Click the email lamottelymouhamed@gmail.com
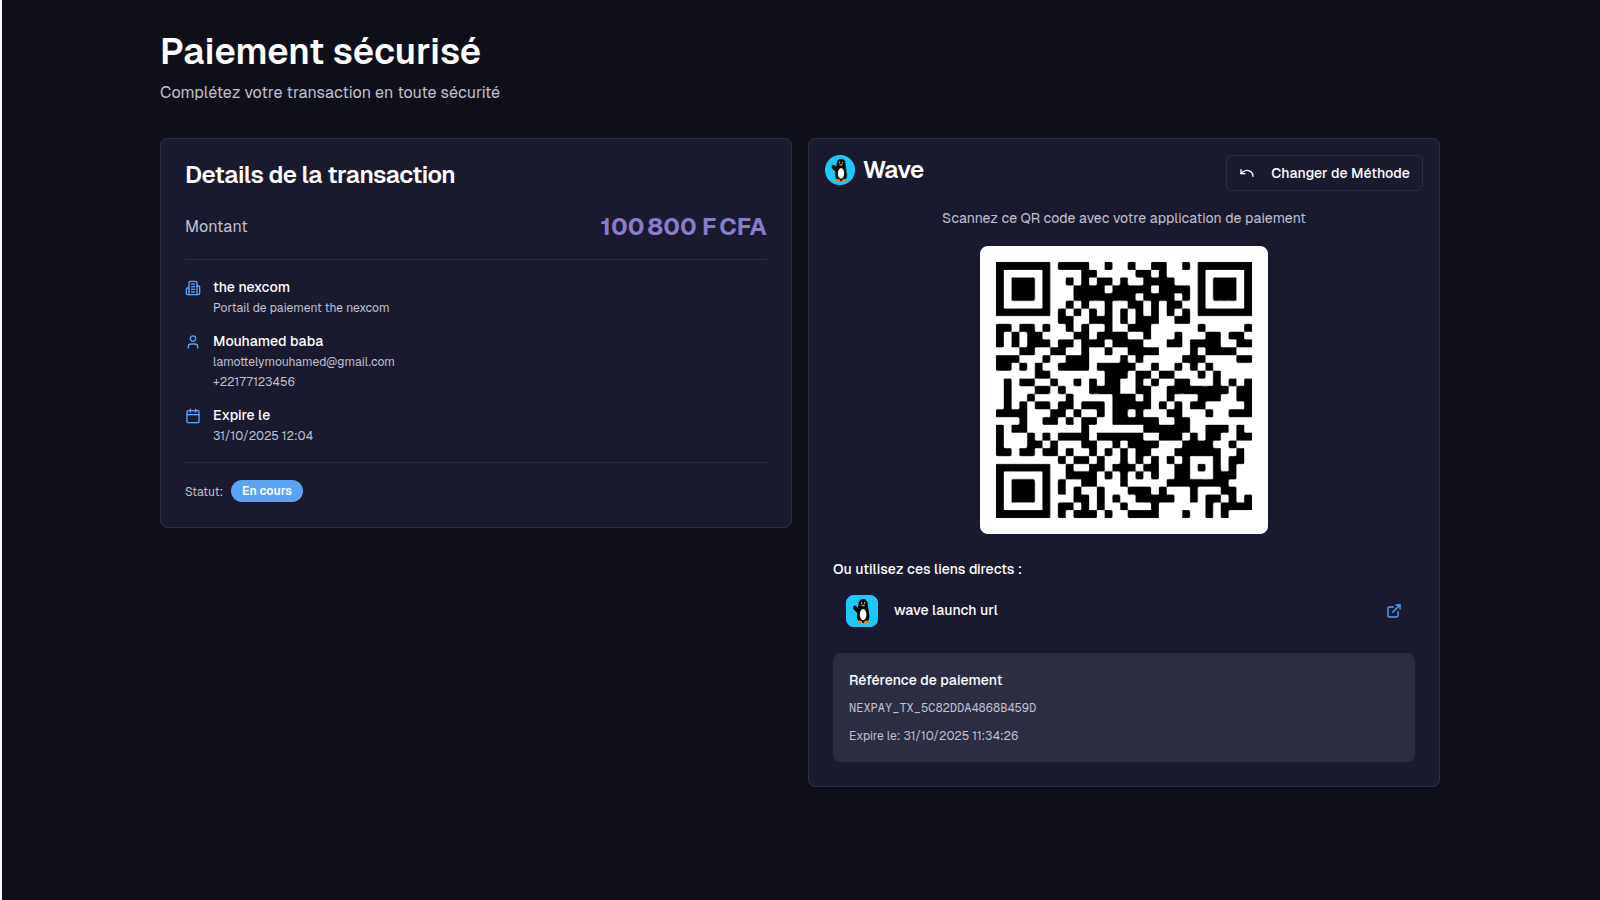Image resolution: width=1600 pixels, height=900 pixels. (303, 362)
